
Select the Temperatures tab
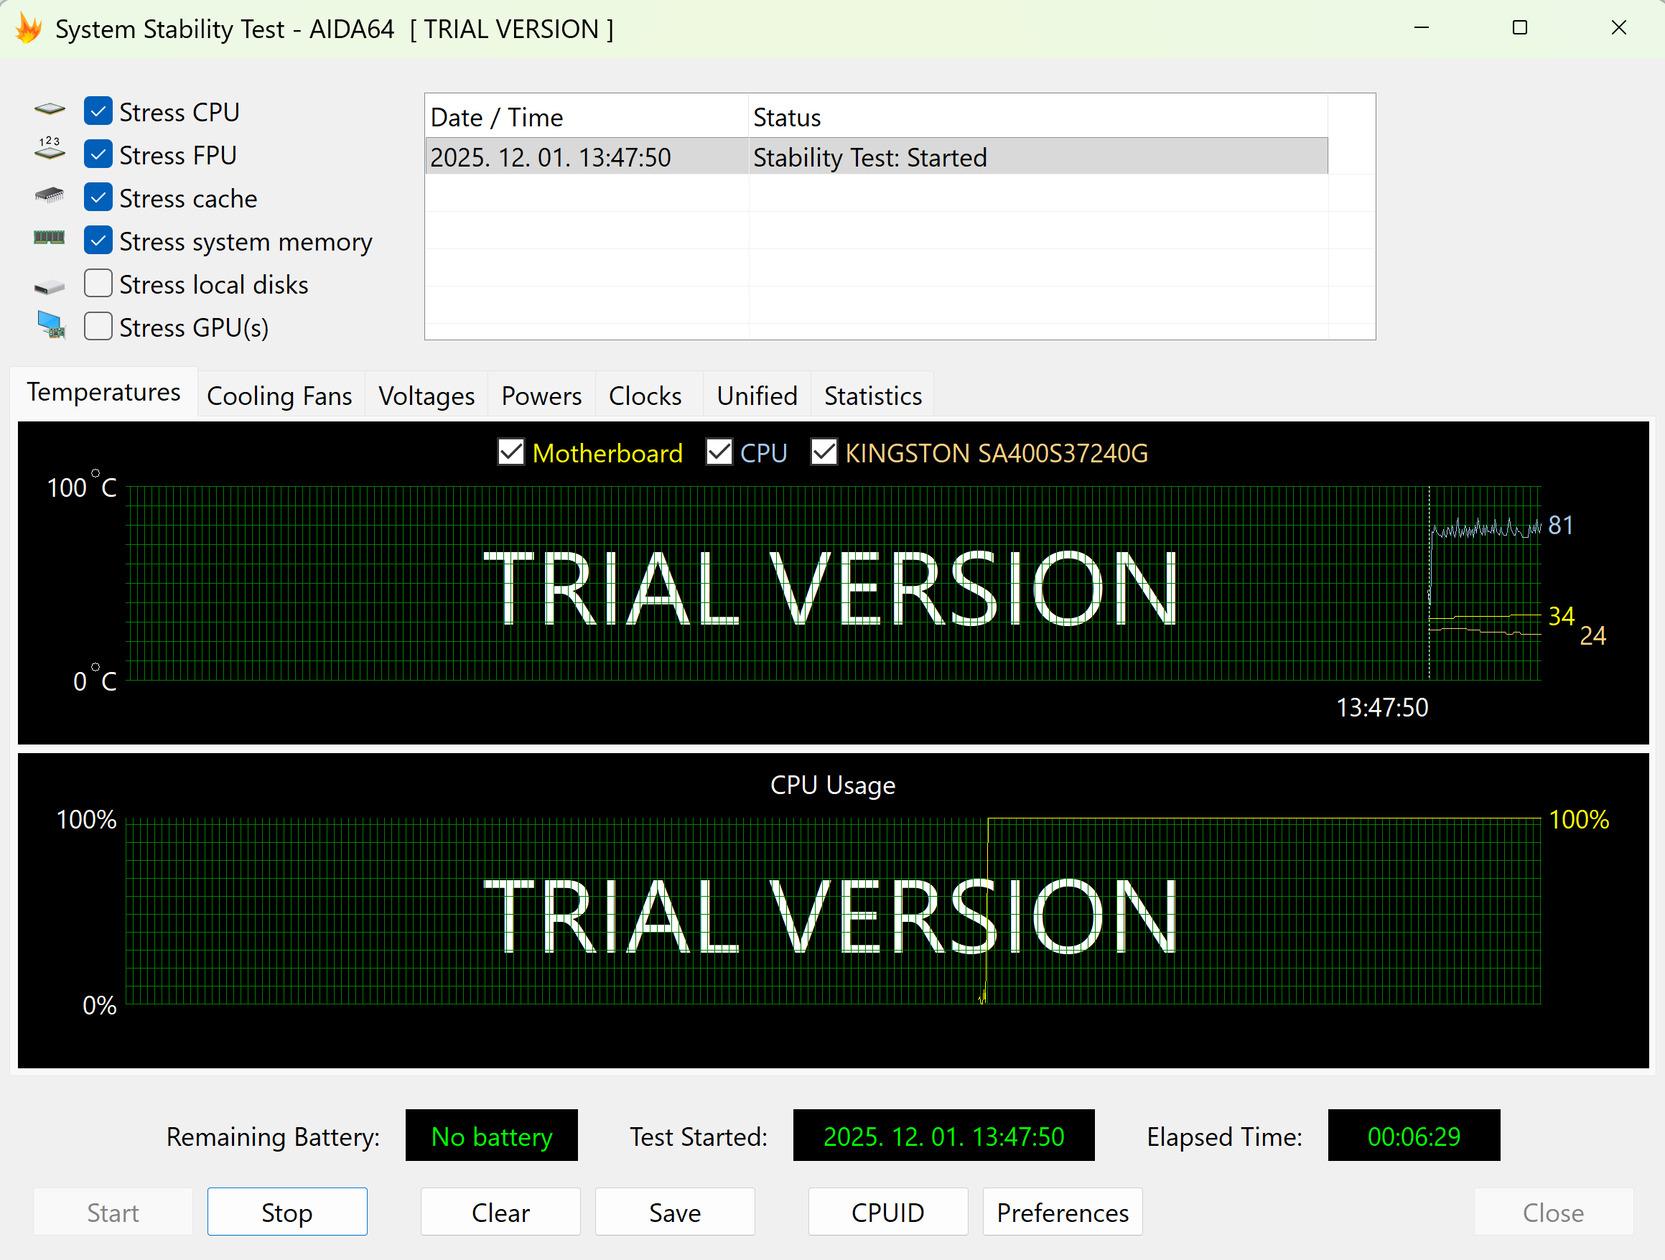[x=104, y=393]
